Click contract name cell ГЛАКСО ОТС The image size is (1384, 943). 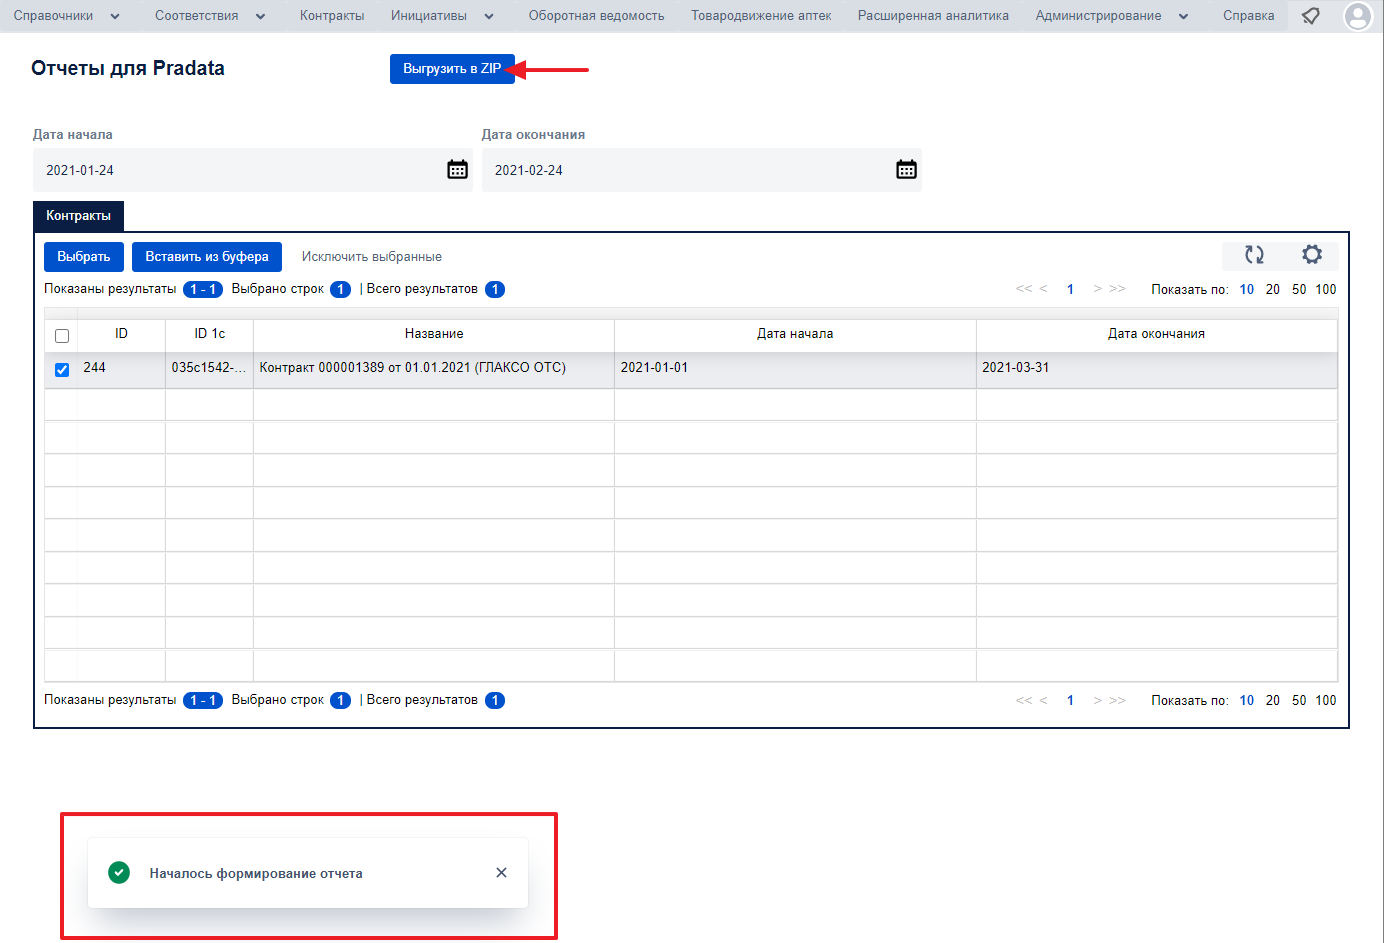click(434, 368)
